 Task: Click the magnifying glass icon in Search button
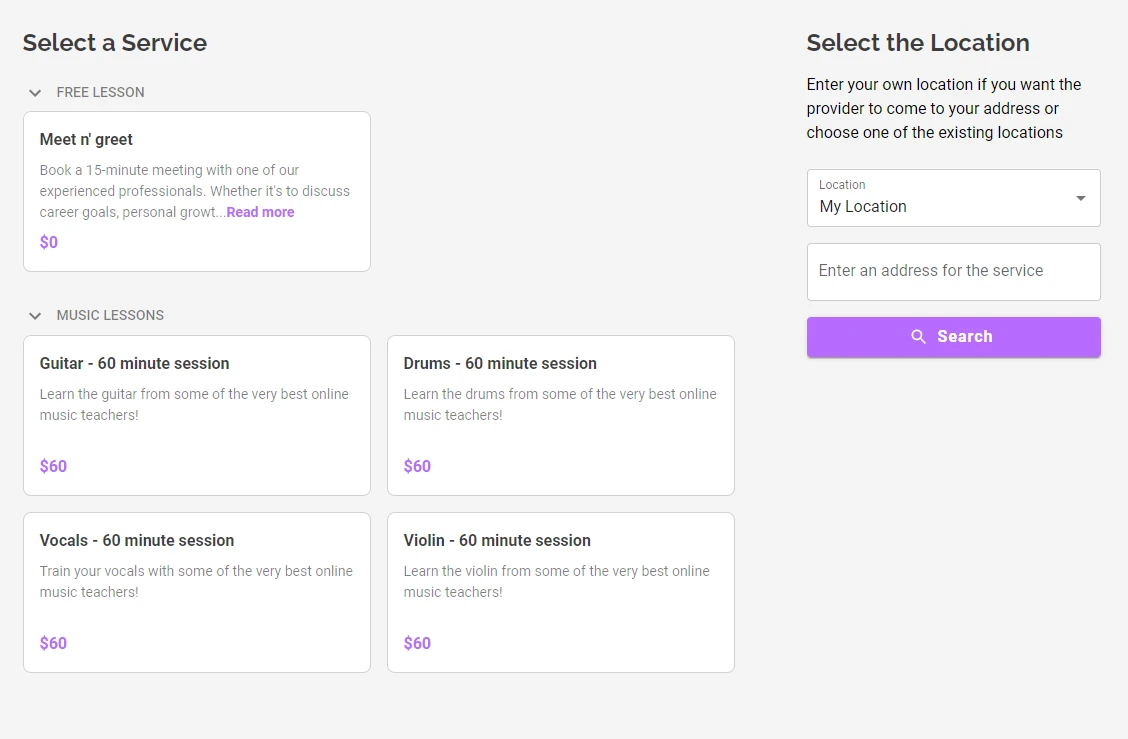coord(919,337)
